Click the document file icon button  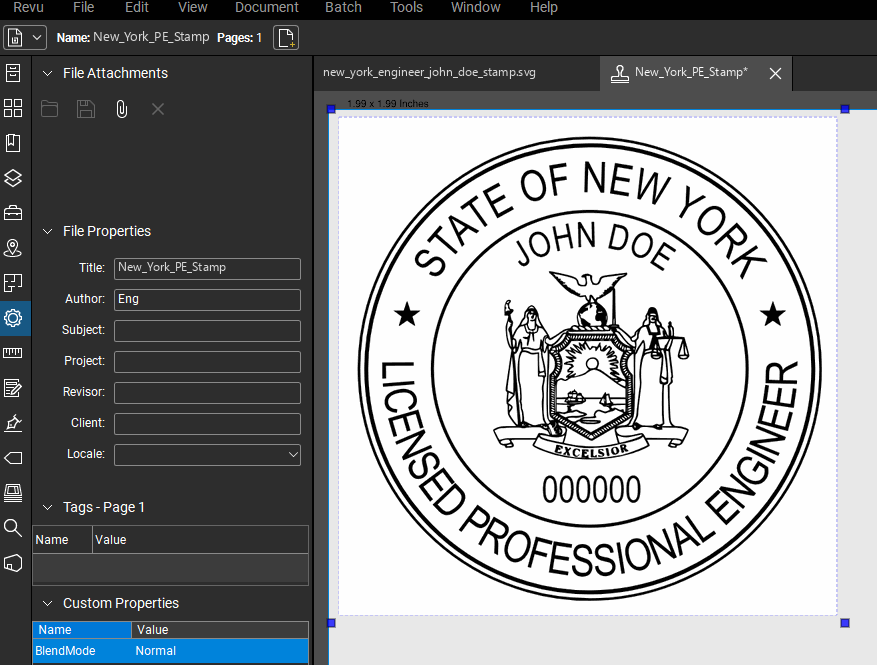tap(15, 38)
